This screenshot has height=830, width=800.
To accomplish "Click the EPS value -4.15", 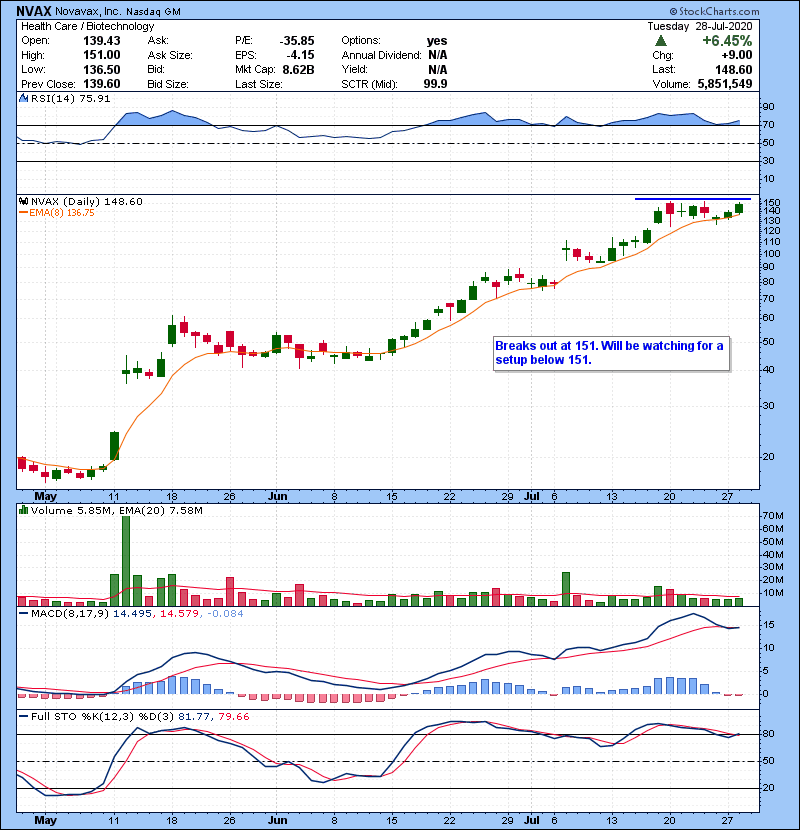I will [300, 55].
